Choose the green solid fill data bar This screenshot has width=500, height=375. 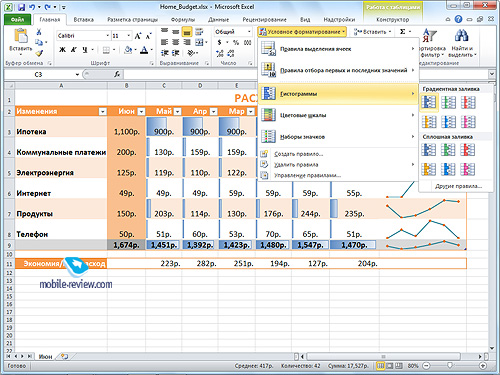(x=448, y=150)
